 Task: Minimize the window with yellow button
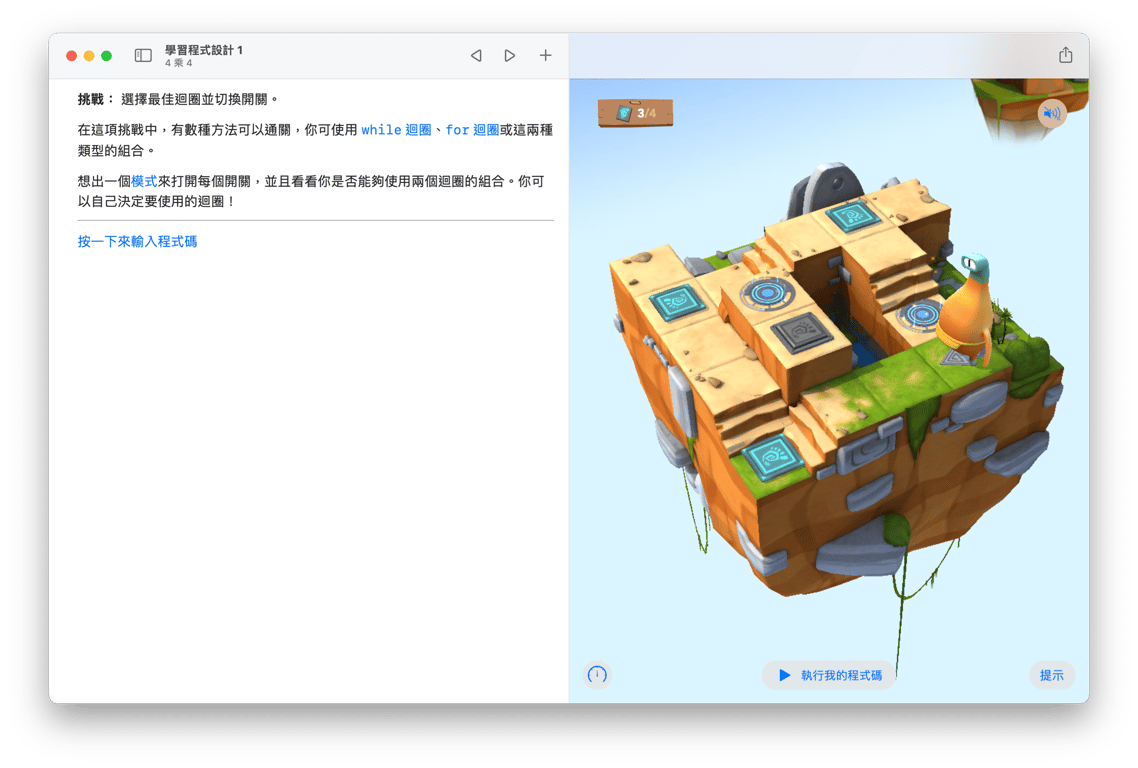[x=89, y=56]
